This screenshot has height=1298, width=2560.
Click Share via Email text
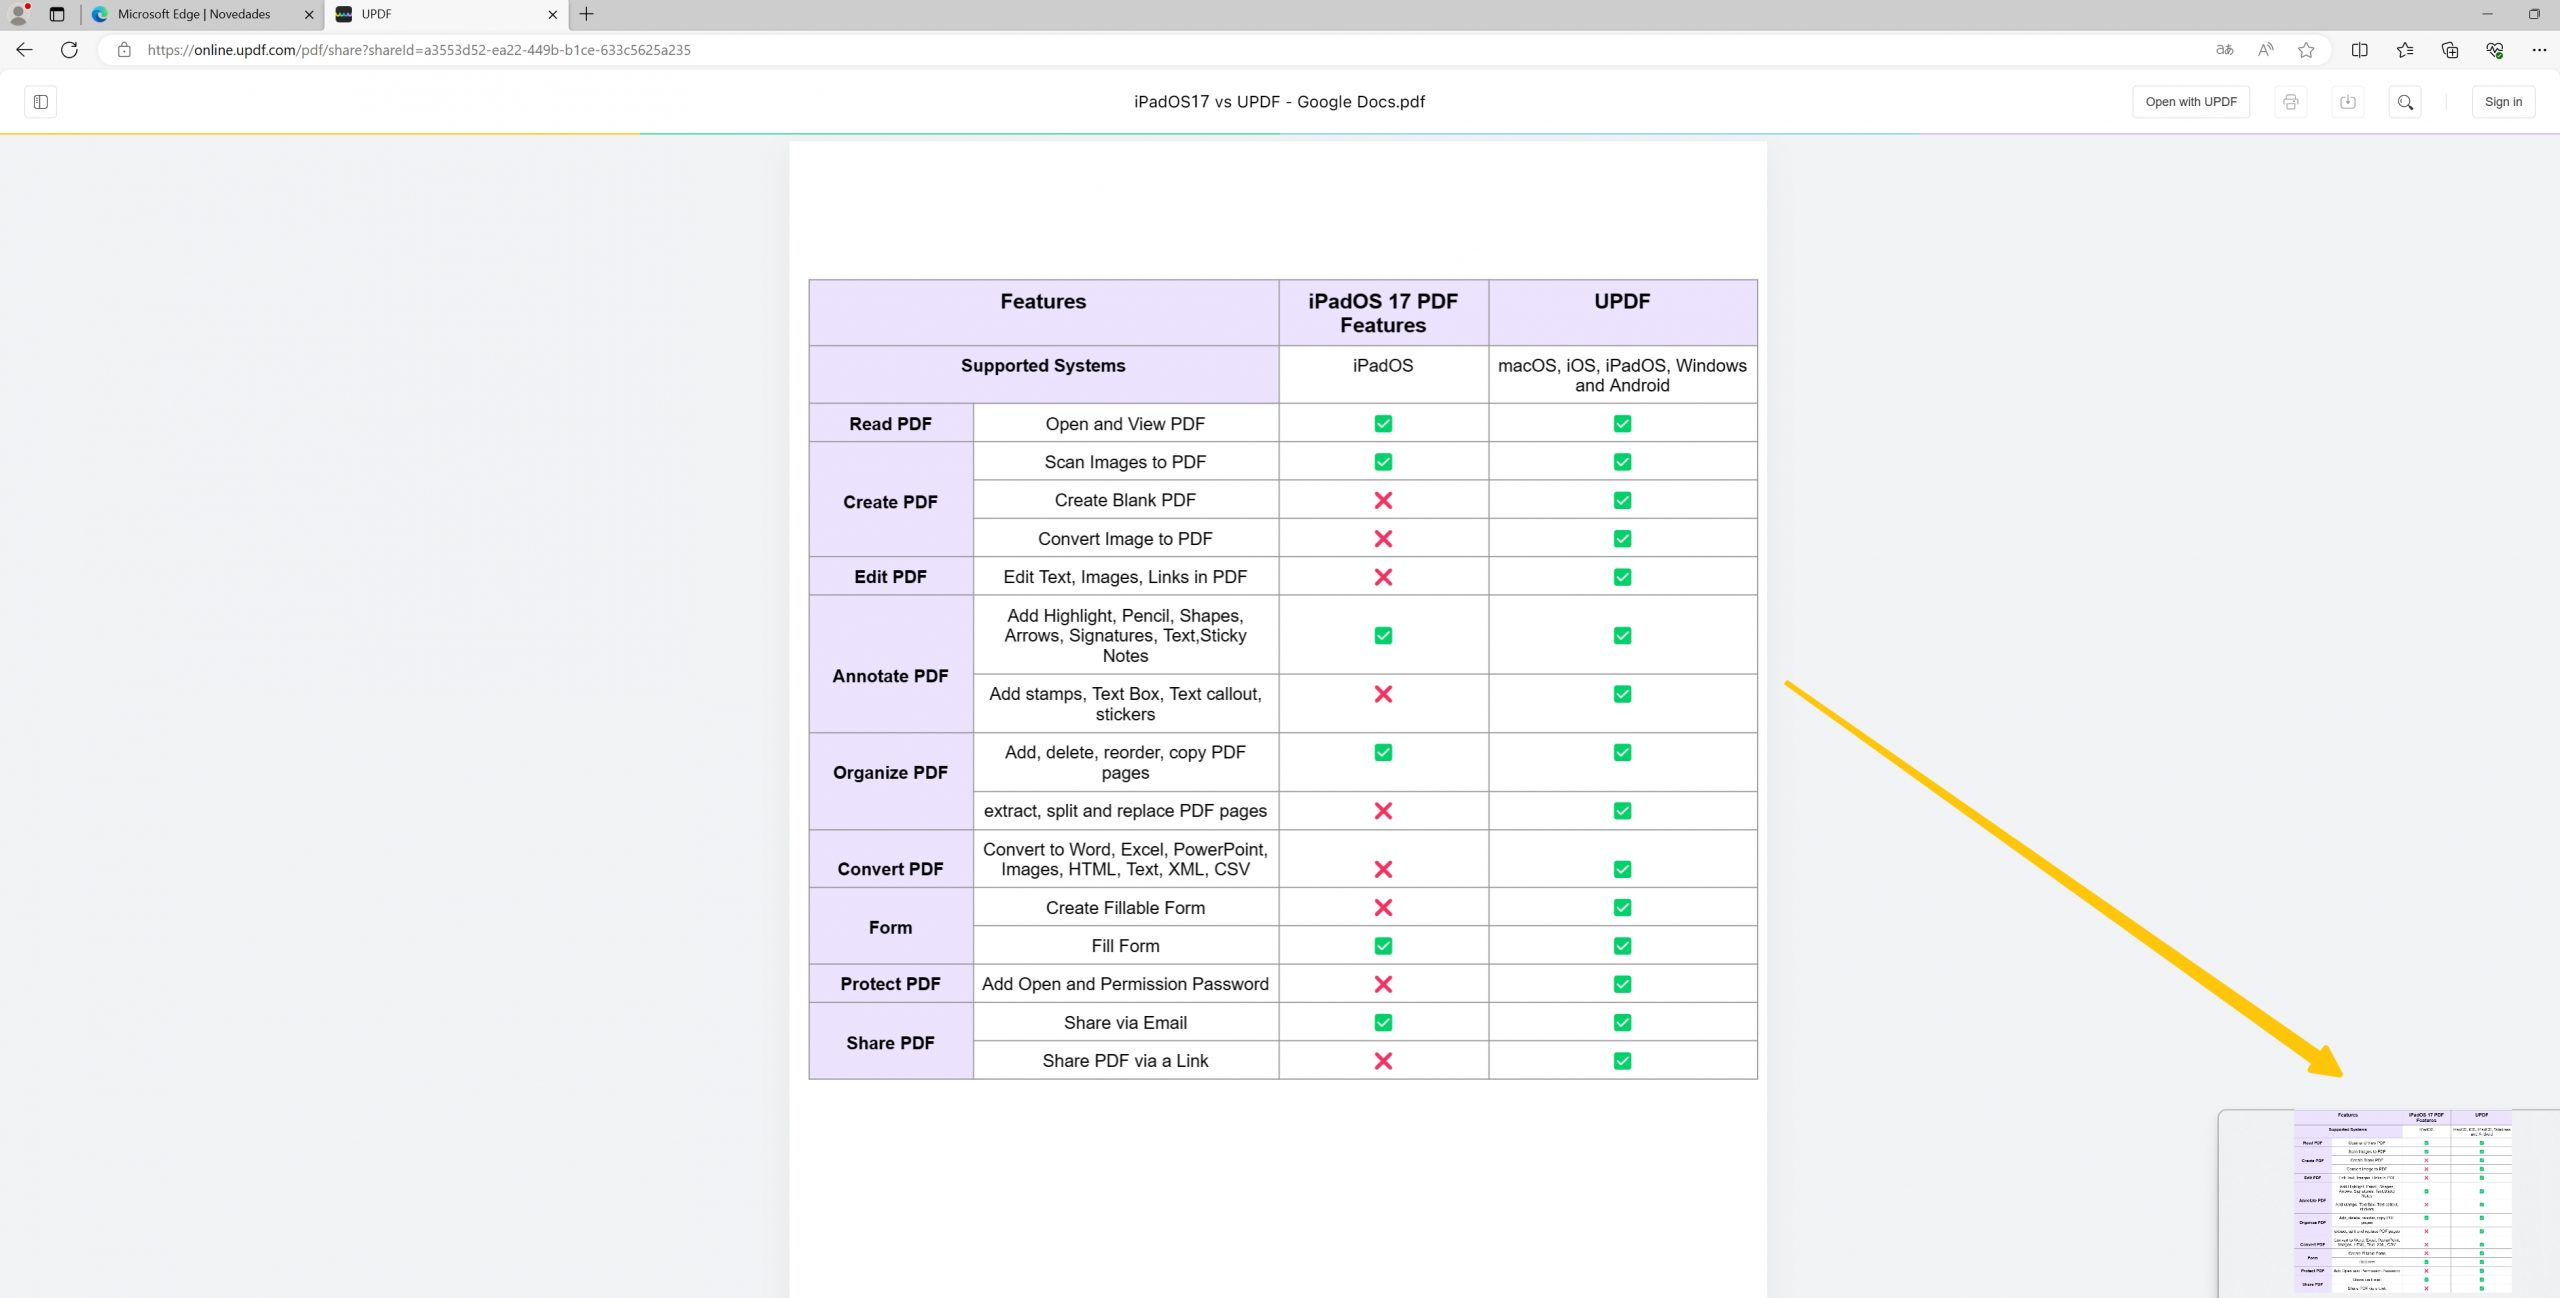coord(1125,1023)
